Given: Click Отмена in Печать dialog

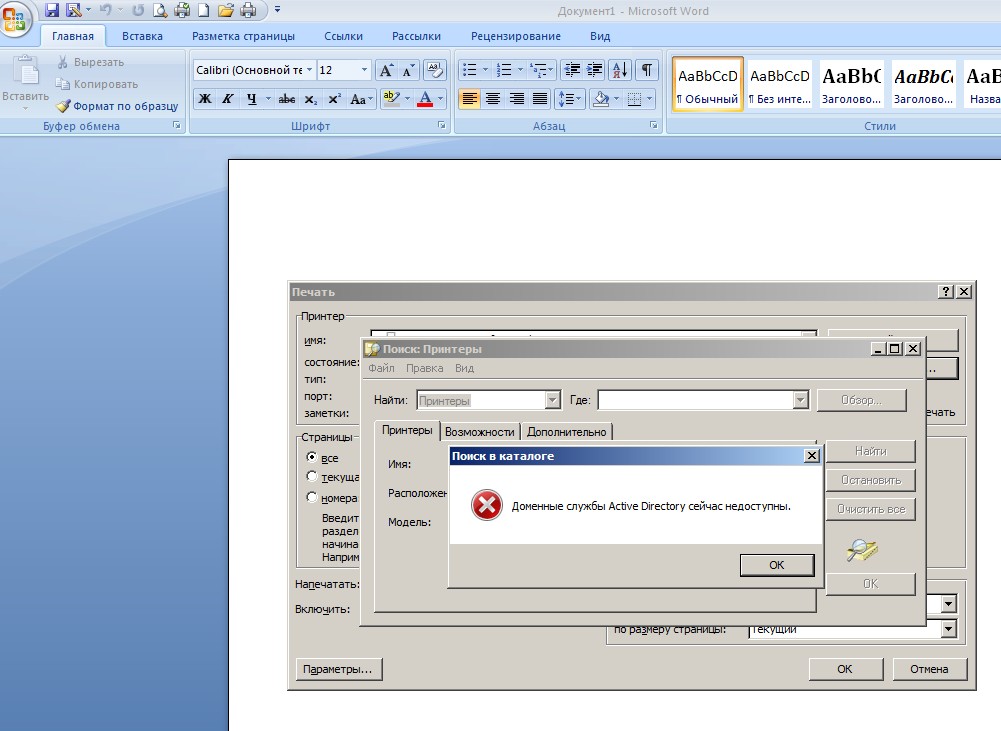Looking at the screenshot, I should tap(930, 669).
